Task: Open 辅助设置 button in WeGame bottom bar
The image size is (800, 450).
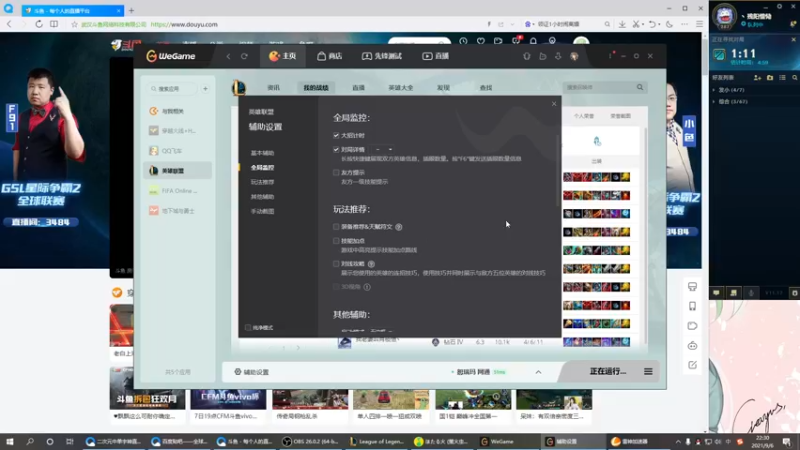Action: pos(252,372)
